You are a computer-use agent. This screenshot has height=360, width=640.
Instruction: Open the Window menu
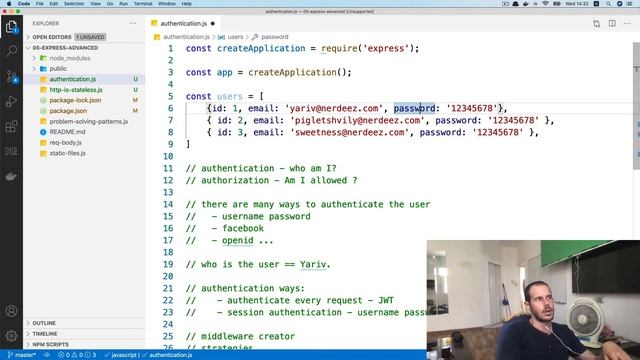point(167,4)
